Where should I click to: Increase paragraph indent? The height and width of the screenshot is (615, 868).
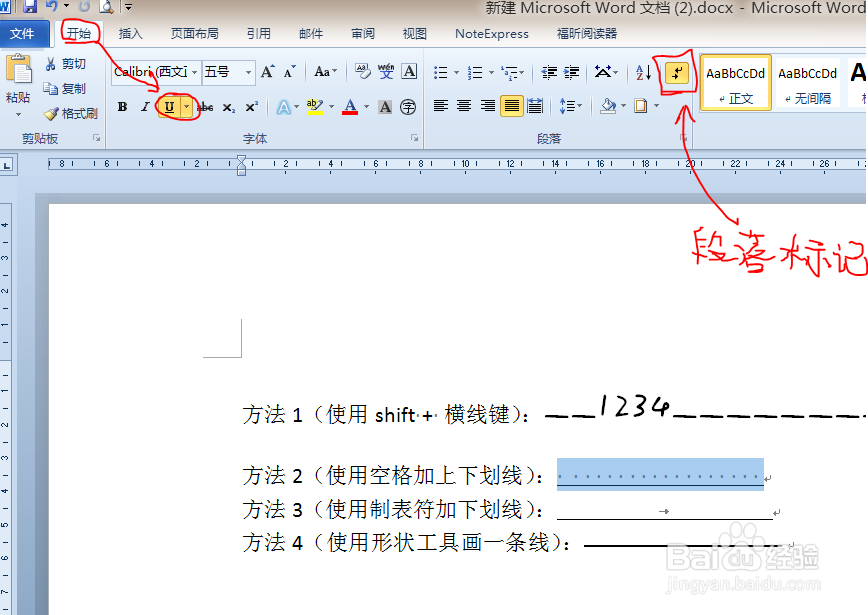572,72
